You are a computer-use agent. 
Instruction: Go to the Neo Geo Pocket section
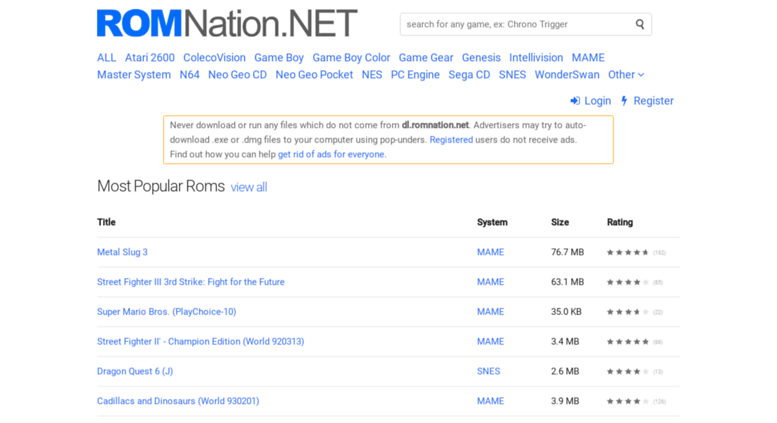314,75
